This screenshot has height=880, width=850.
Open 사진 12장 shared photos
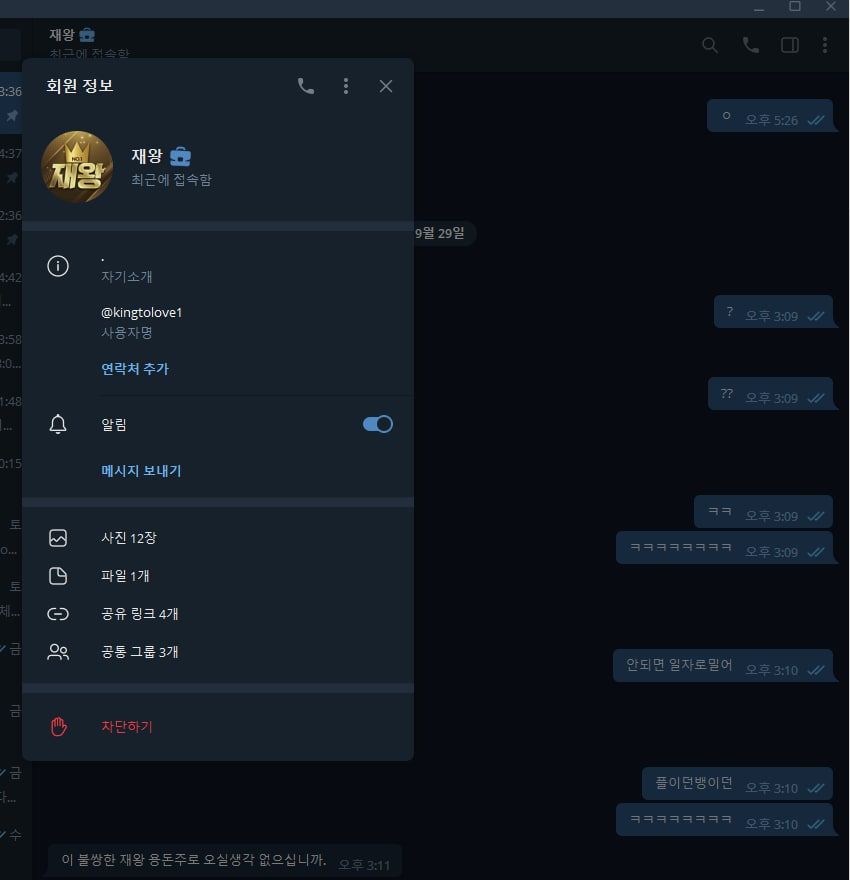click(x=218, y=538)
